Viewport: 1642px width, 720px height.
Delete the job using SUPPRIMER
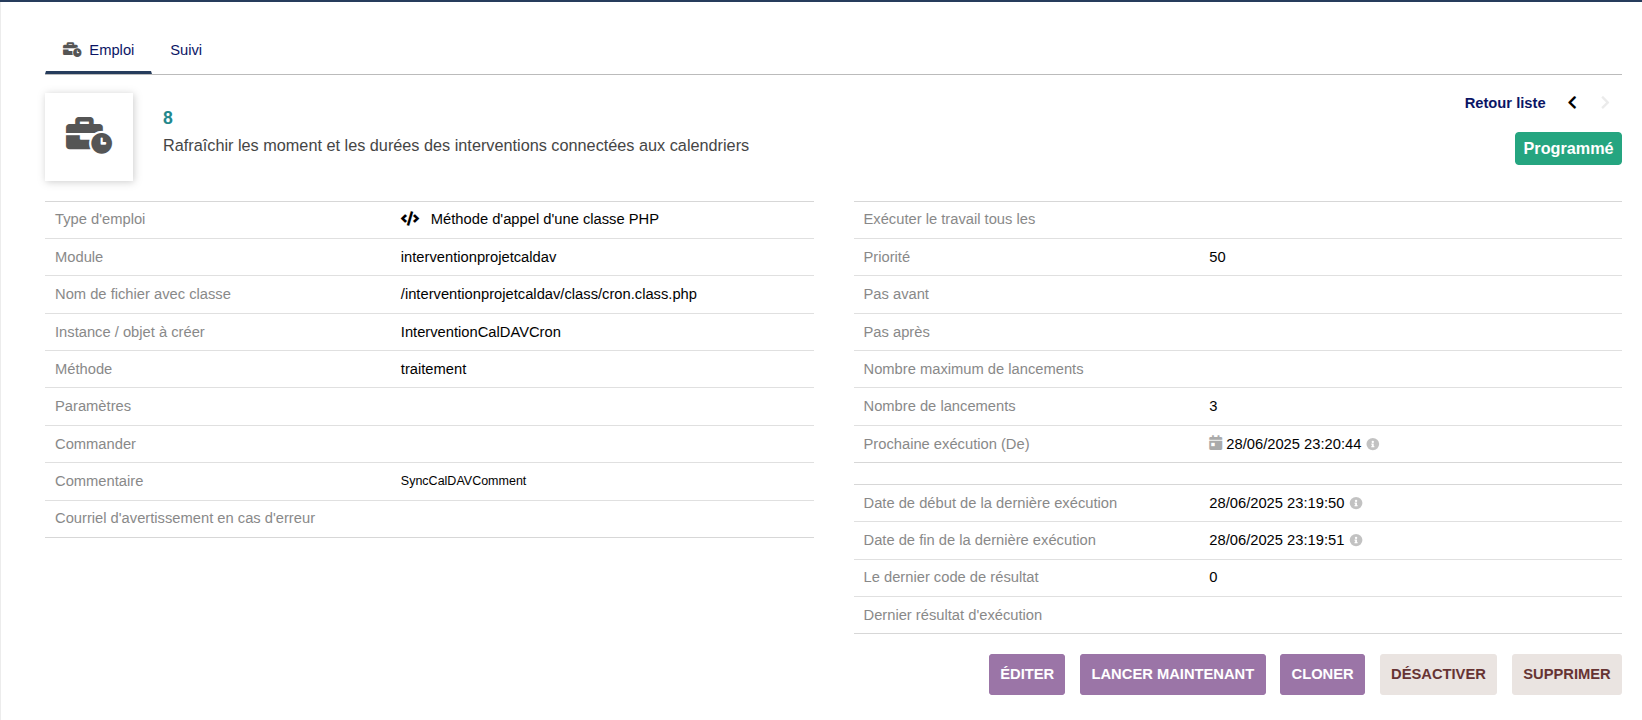[x=1566, y=674]
